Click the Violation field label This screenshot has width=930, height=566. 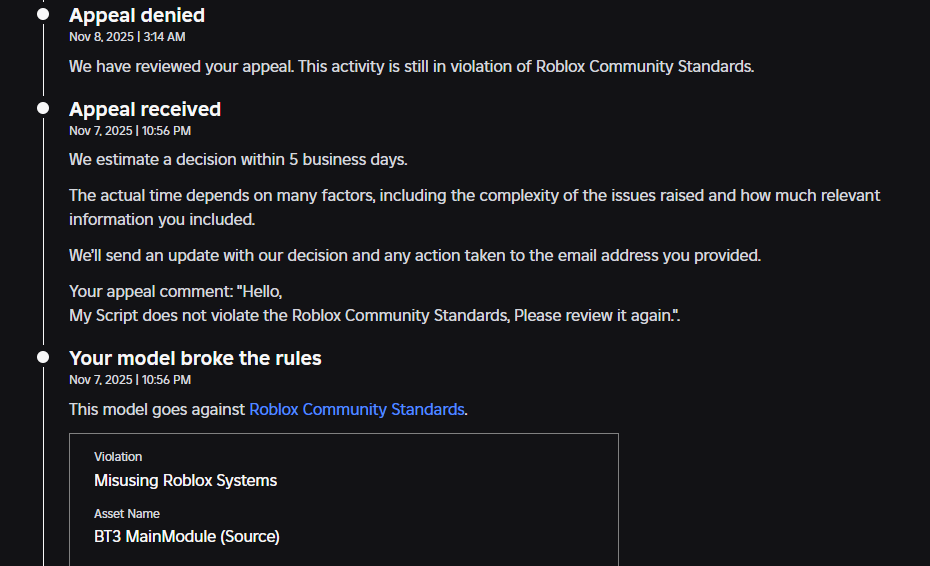118,457
